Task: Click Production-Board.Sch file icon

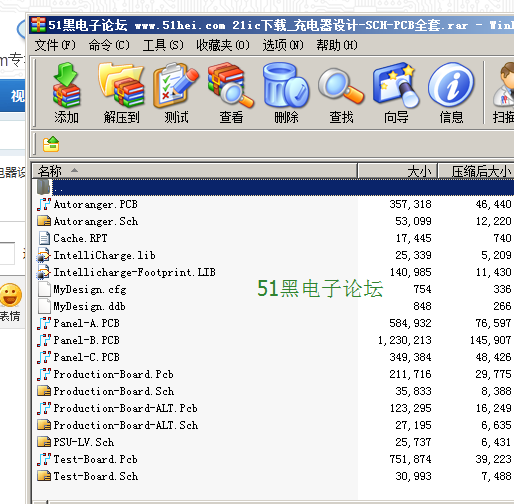Action: [44, 391]
